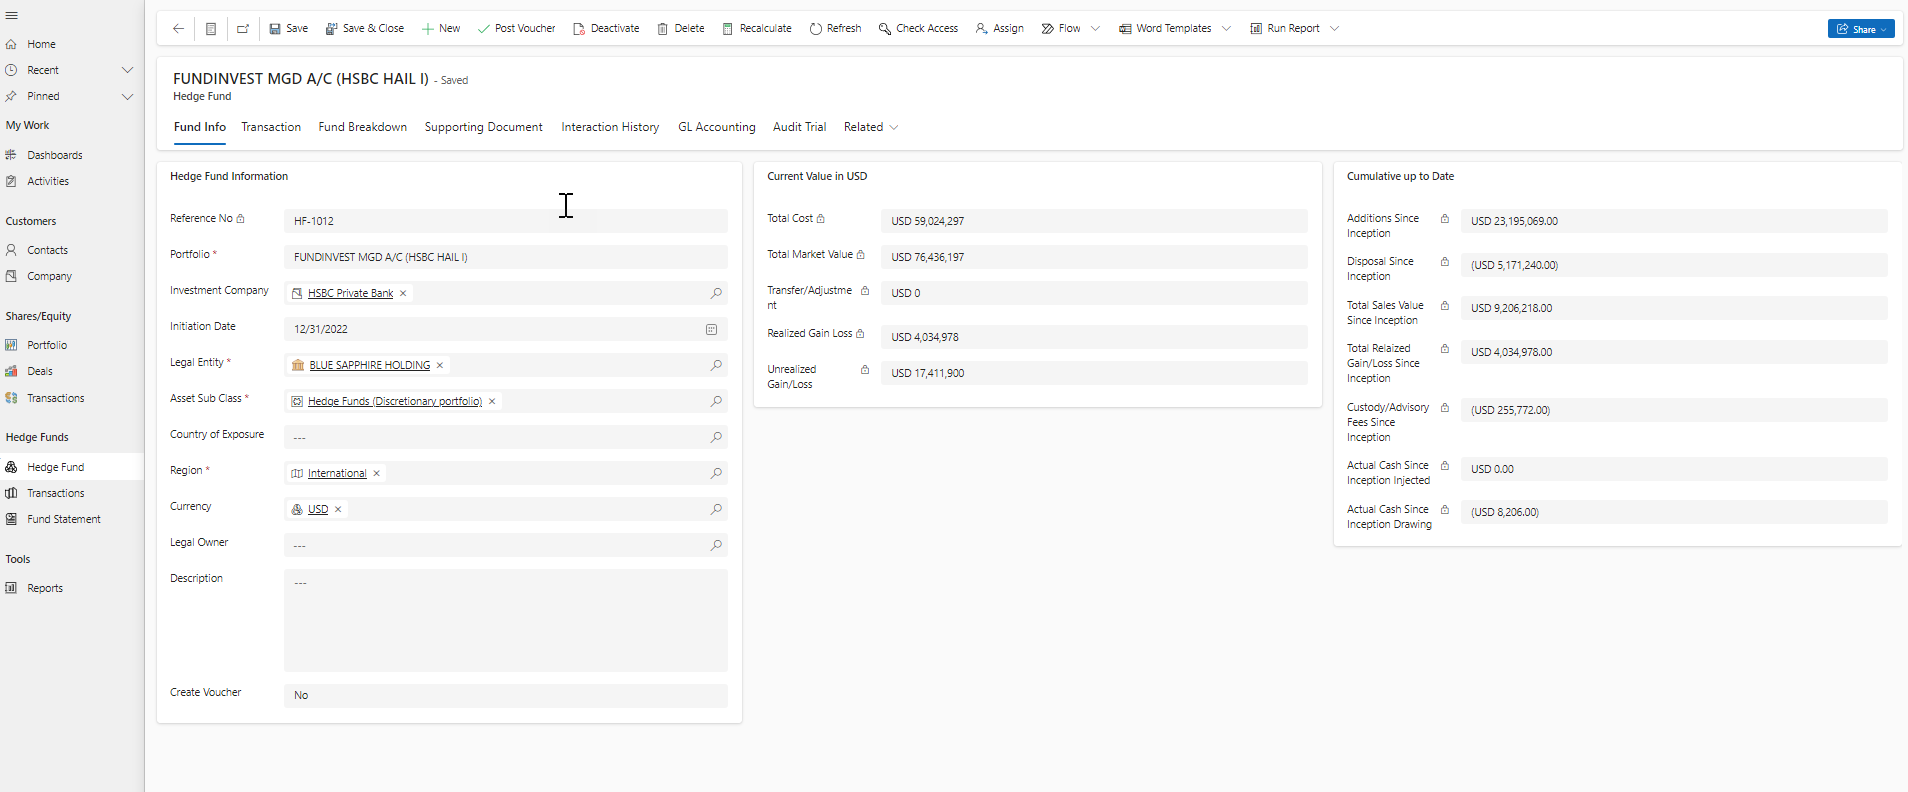Open the hamburger navigation menu icon
Screen dimensions: 1908x792
click(12, 15)
